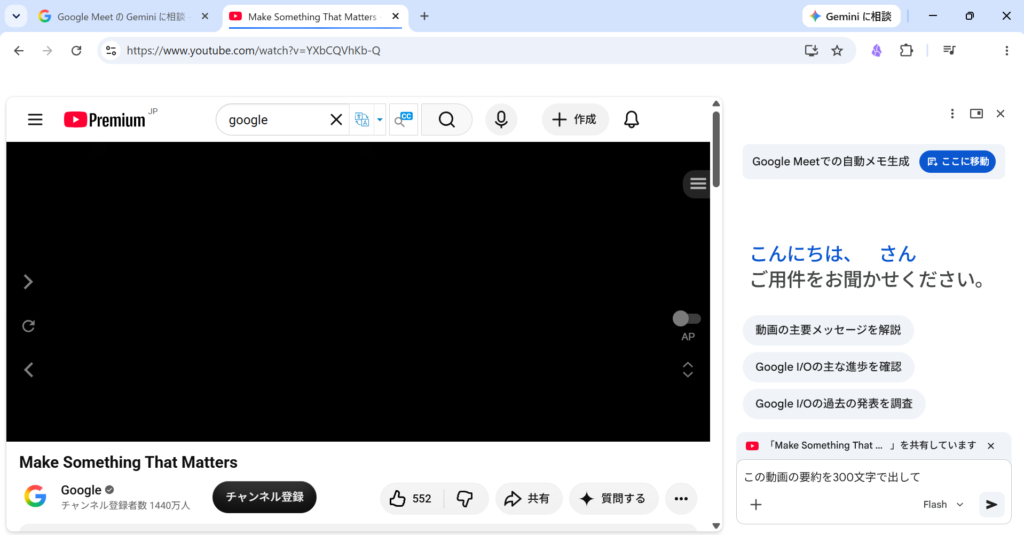Send the Gemini prompt
The image size is (1024, 535).
point(991,504)
